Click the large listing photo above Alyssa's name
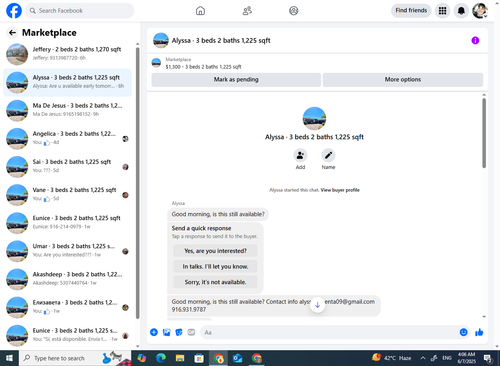500x366 pixels. (x=314, y=118)
